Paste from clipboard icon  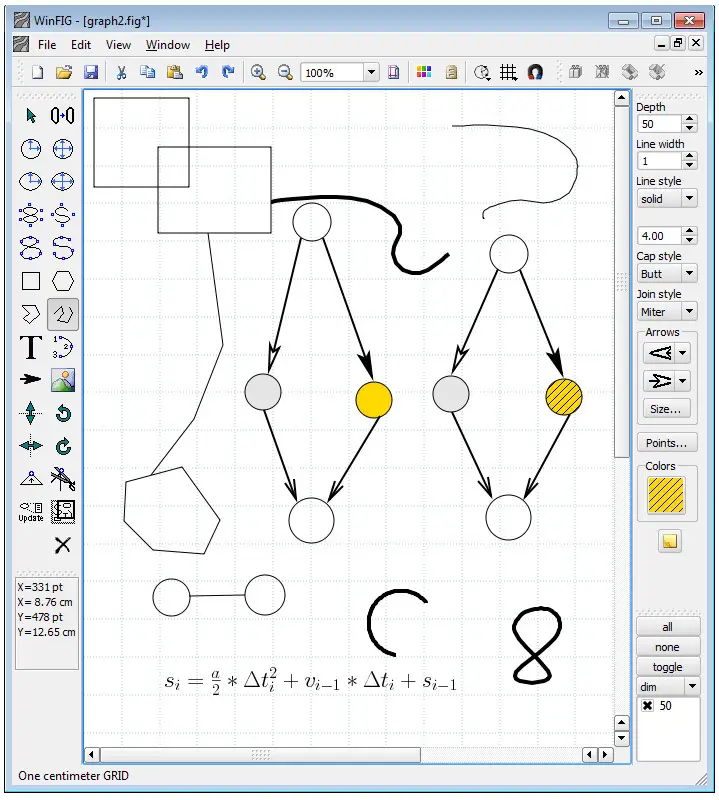[175, 72]
